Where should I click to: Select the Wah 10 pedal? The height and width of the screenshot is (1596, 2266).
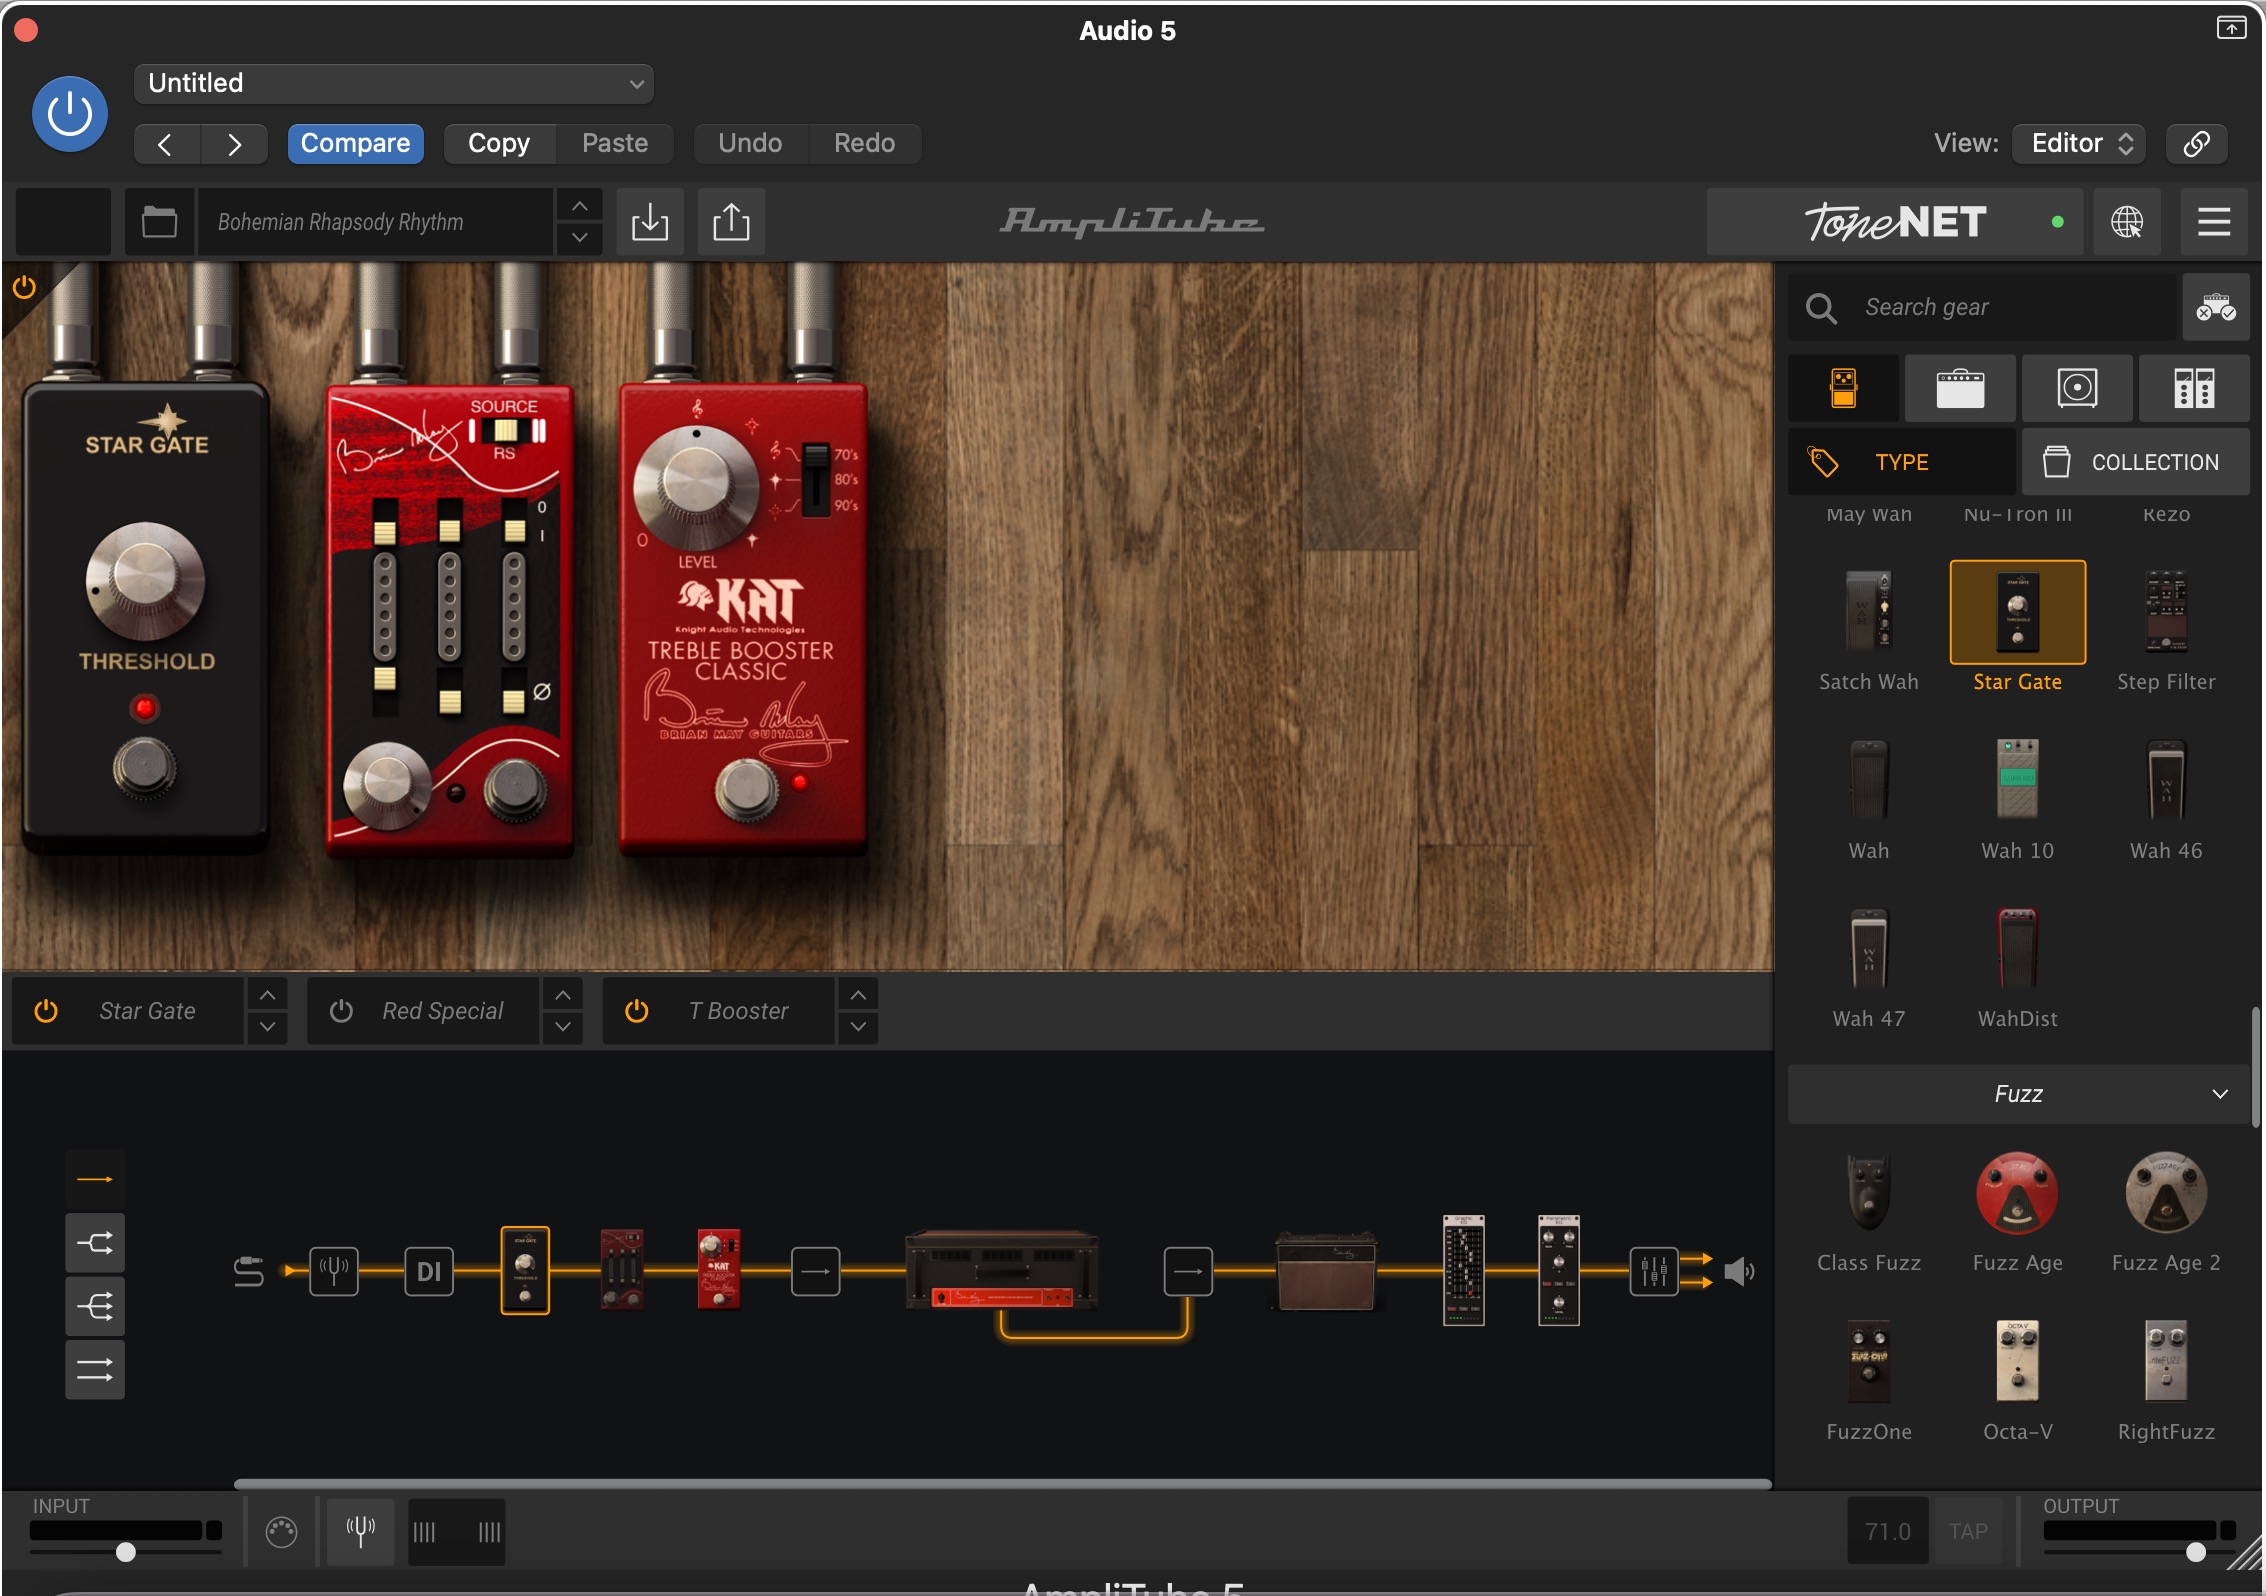[x=2017, y=799]
